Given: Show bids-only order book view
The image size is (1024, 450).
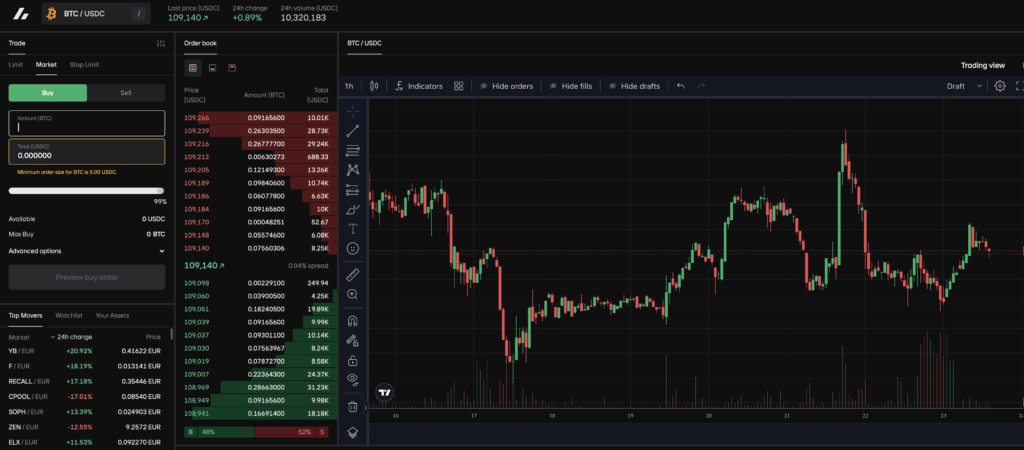Looking at the screenshot, I should (212, 68).
